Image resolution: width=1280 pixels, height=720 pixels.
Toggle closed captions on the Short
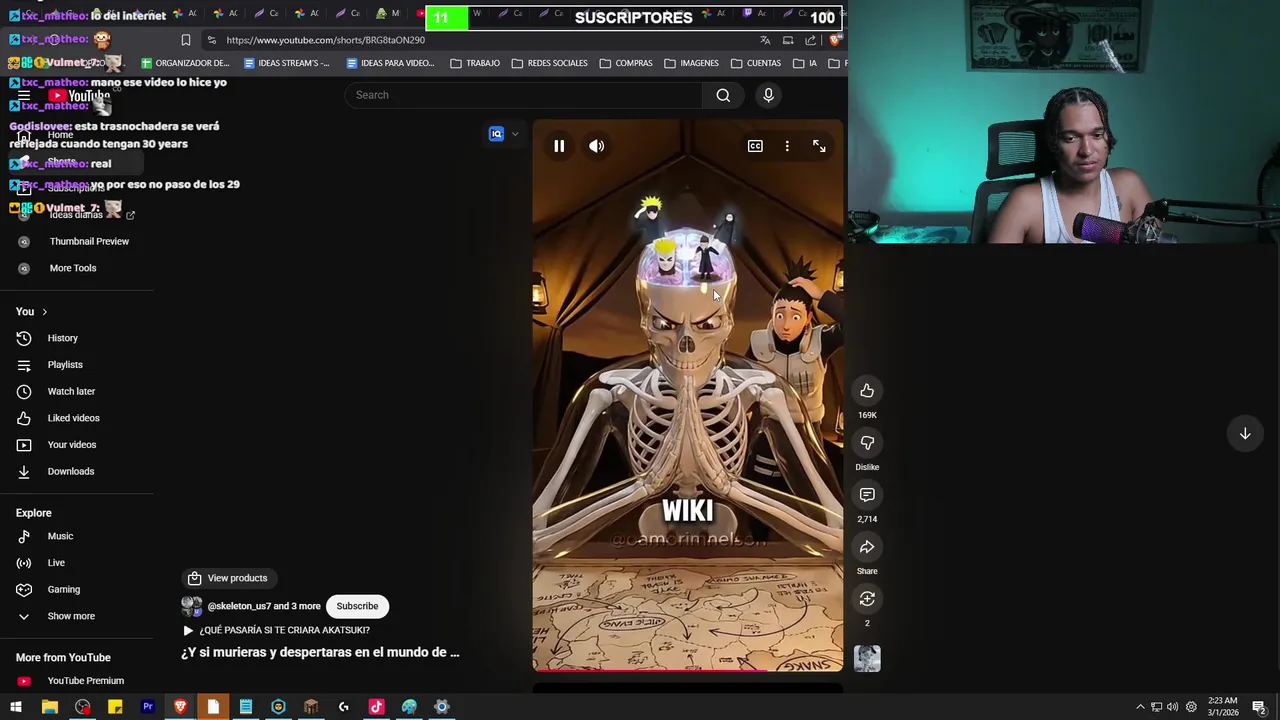point(755,146)
